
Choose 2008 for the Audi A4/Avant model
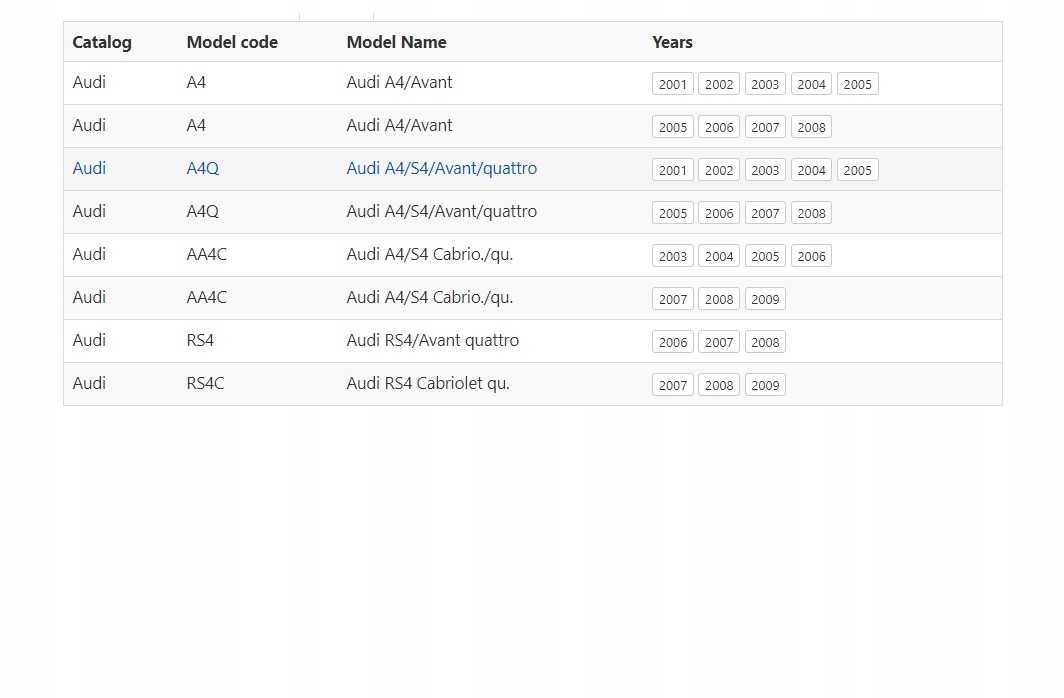(811, 127)
